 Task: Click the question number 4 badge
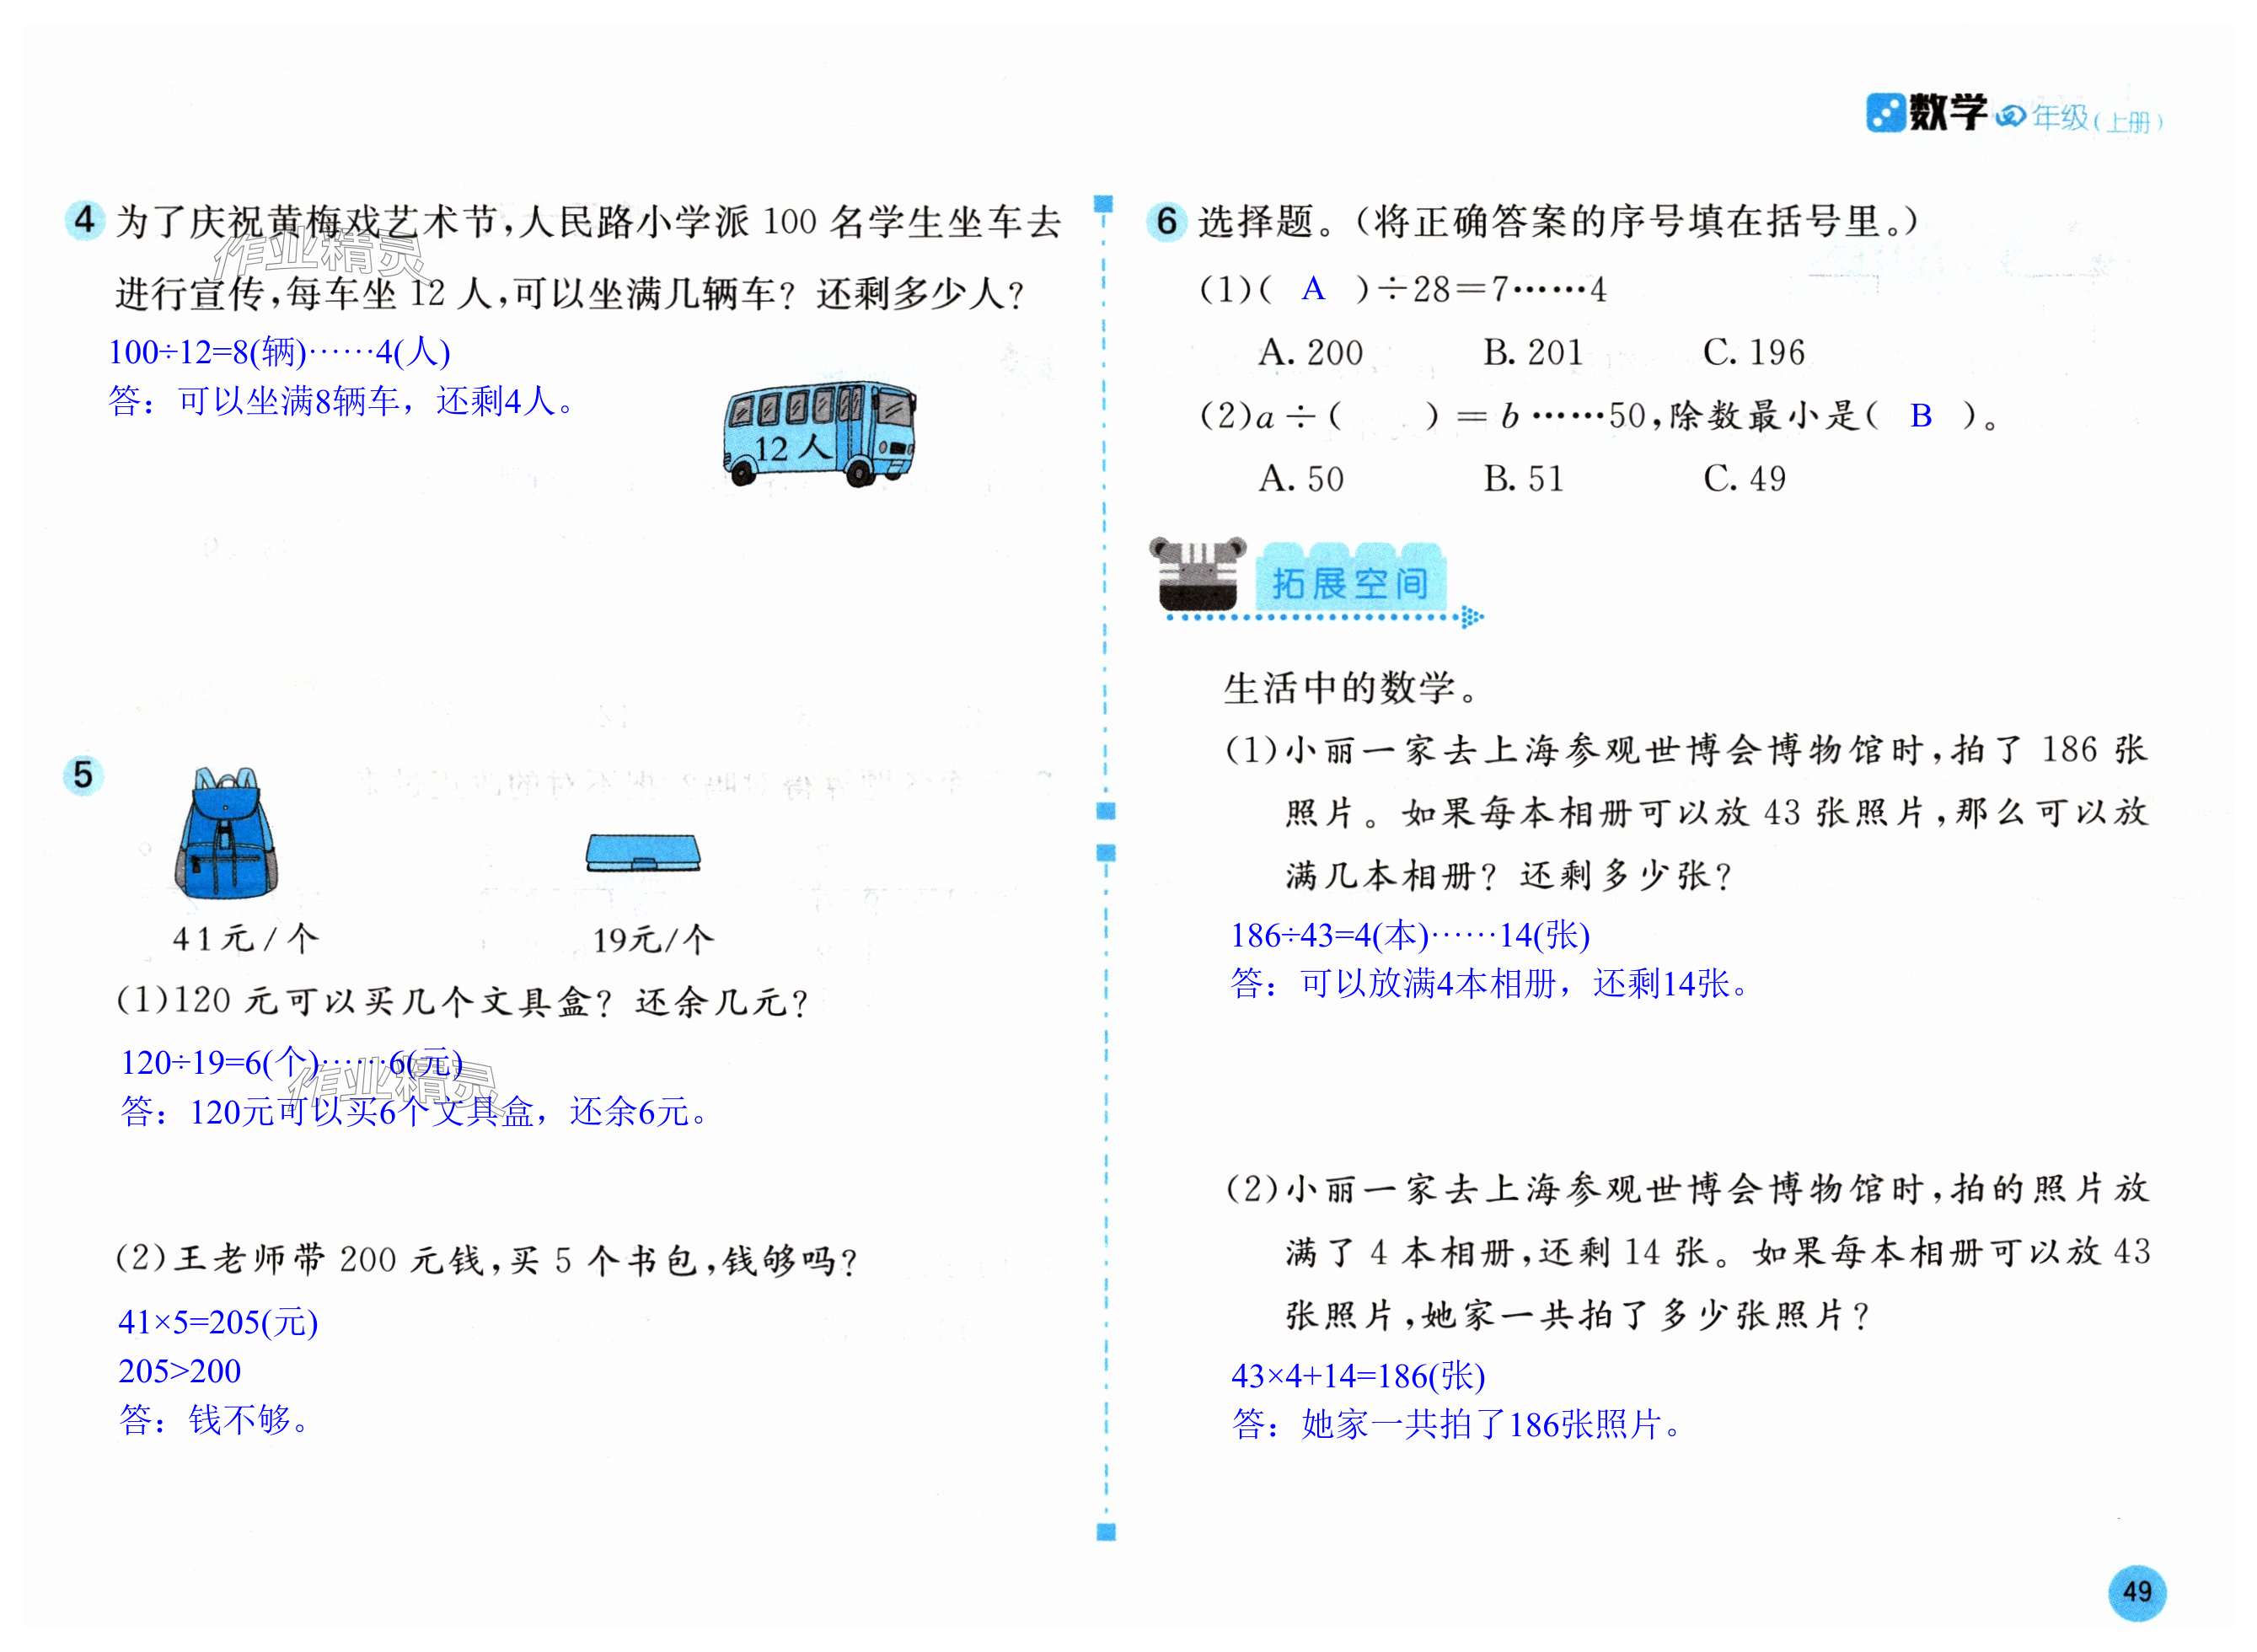click(85, 220)
